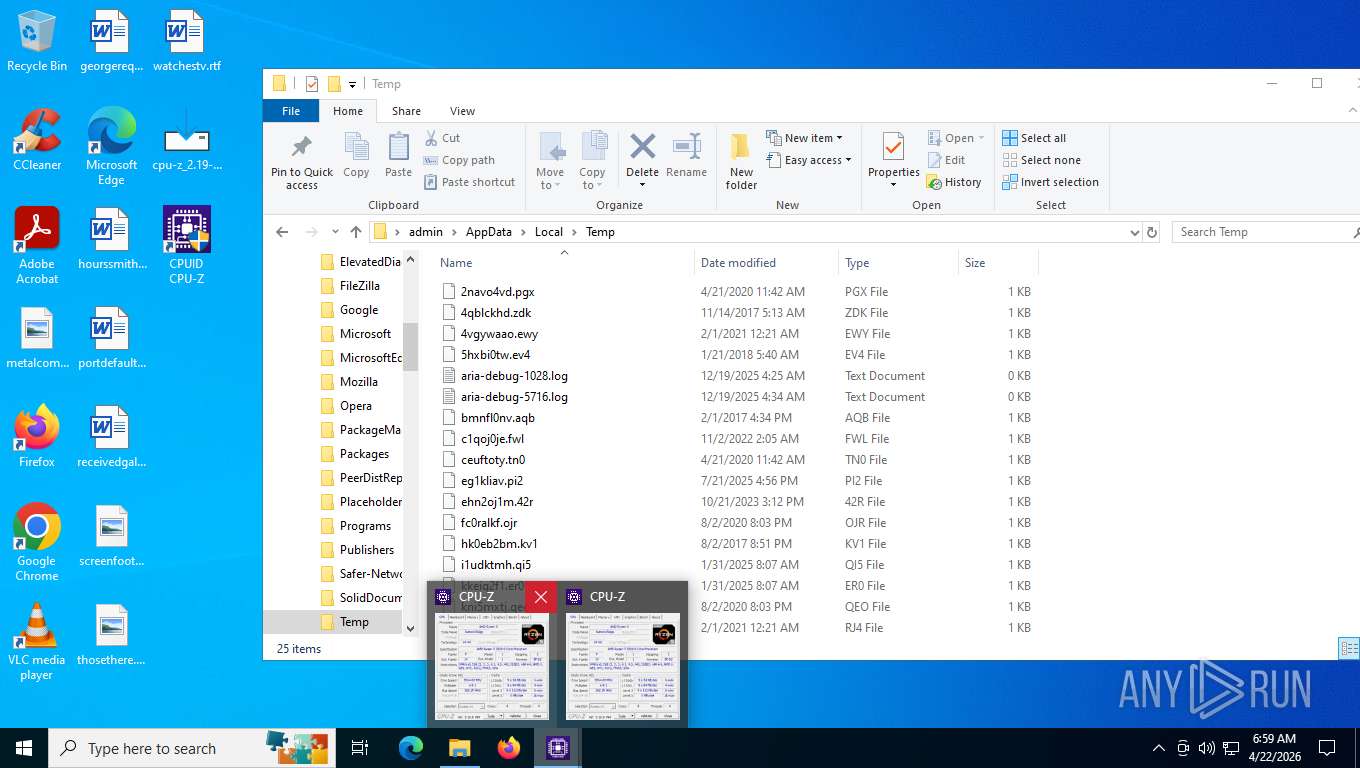Open the Recent locations dropdown arrow
The image size is (1360, 768).
(334, 232)
